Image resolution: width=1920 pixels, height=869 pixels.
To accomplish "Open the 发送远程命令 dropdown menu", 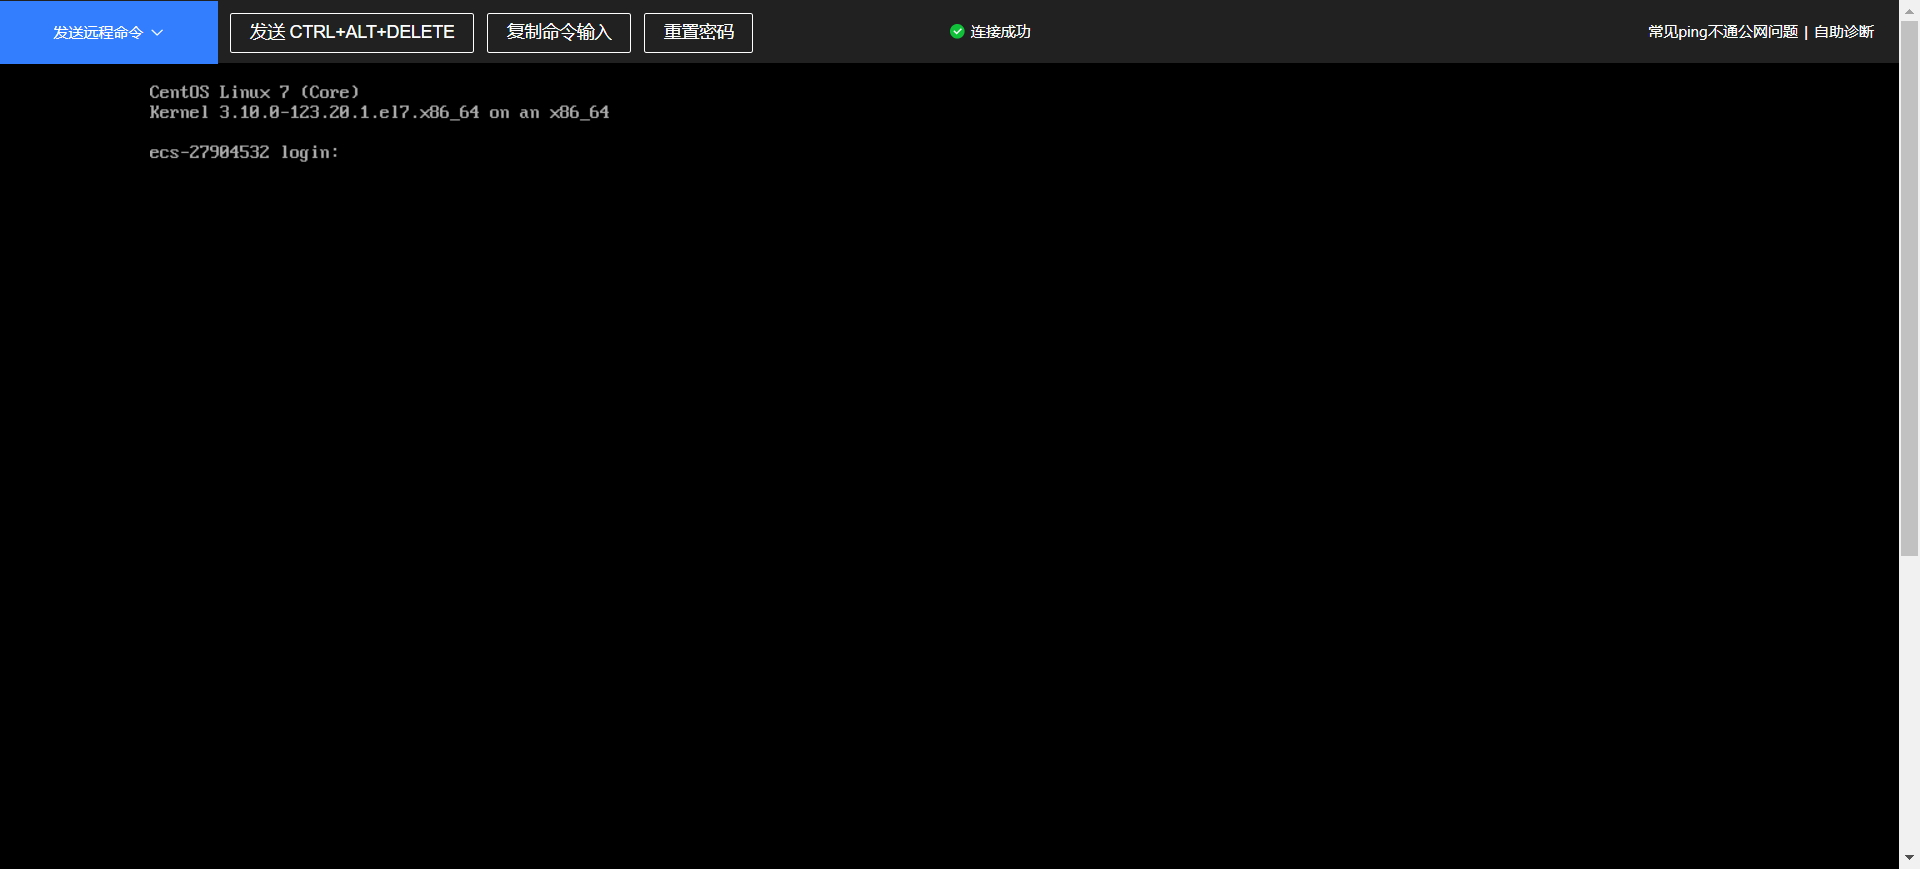I will (108, 32).
